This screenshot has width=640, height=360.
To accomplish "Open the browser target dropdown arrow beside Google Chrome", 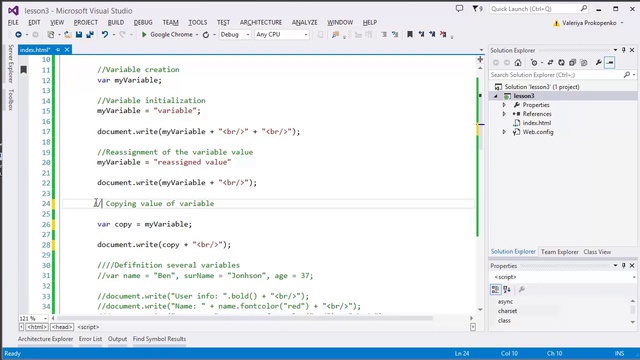I will pyautogui.click(x=197, y=35).
